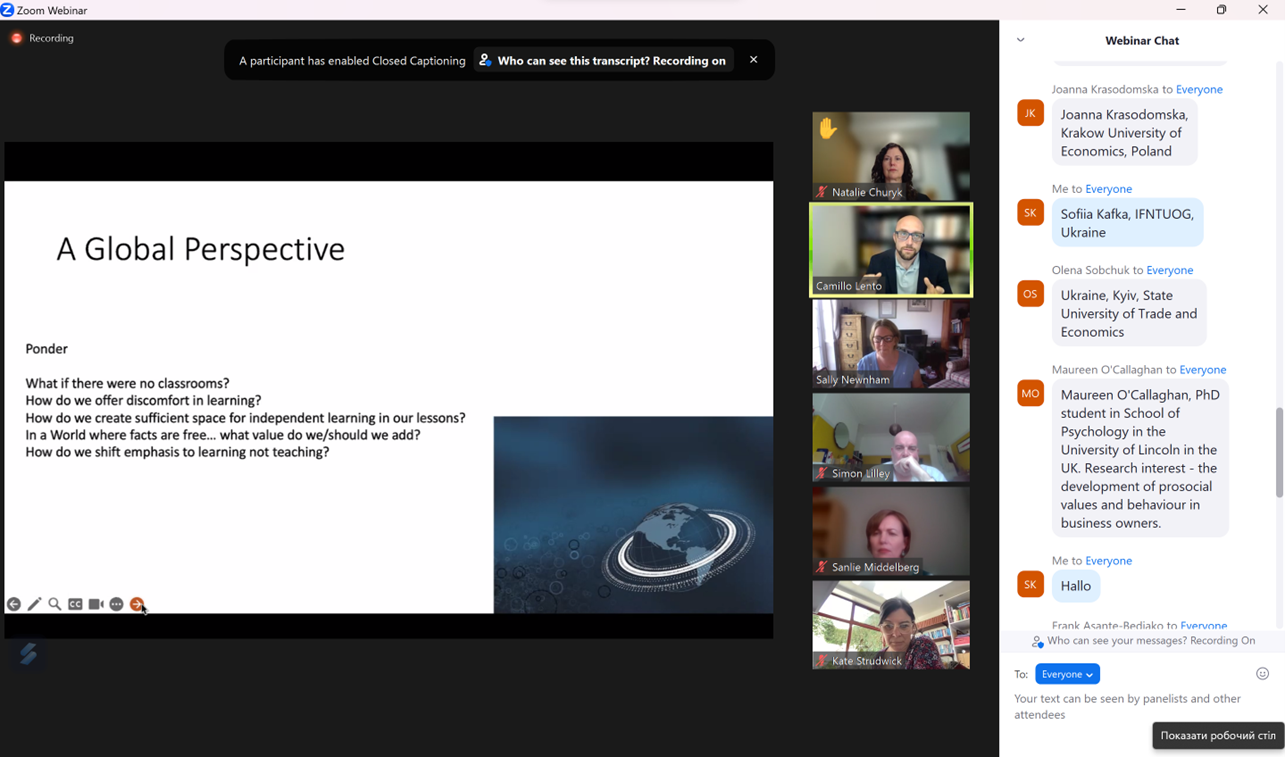Click Everyone link after Maureen O'Callaghan
The image size is (1285, 757).
click(x=1202, y=370)
